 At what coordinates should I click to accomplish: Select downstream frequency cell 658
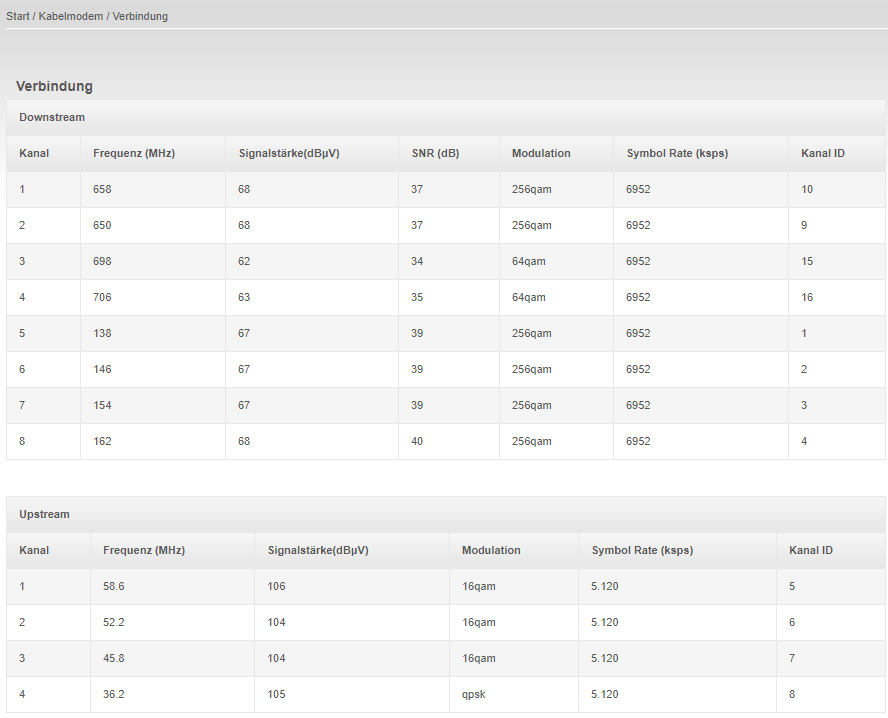[x=153, y=189]
